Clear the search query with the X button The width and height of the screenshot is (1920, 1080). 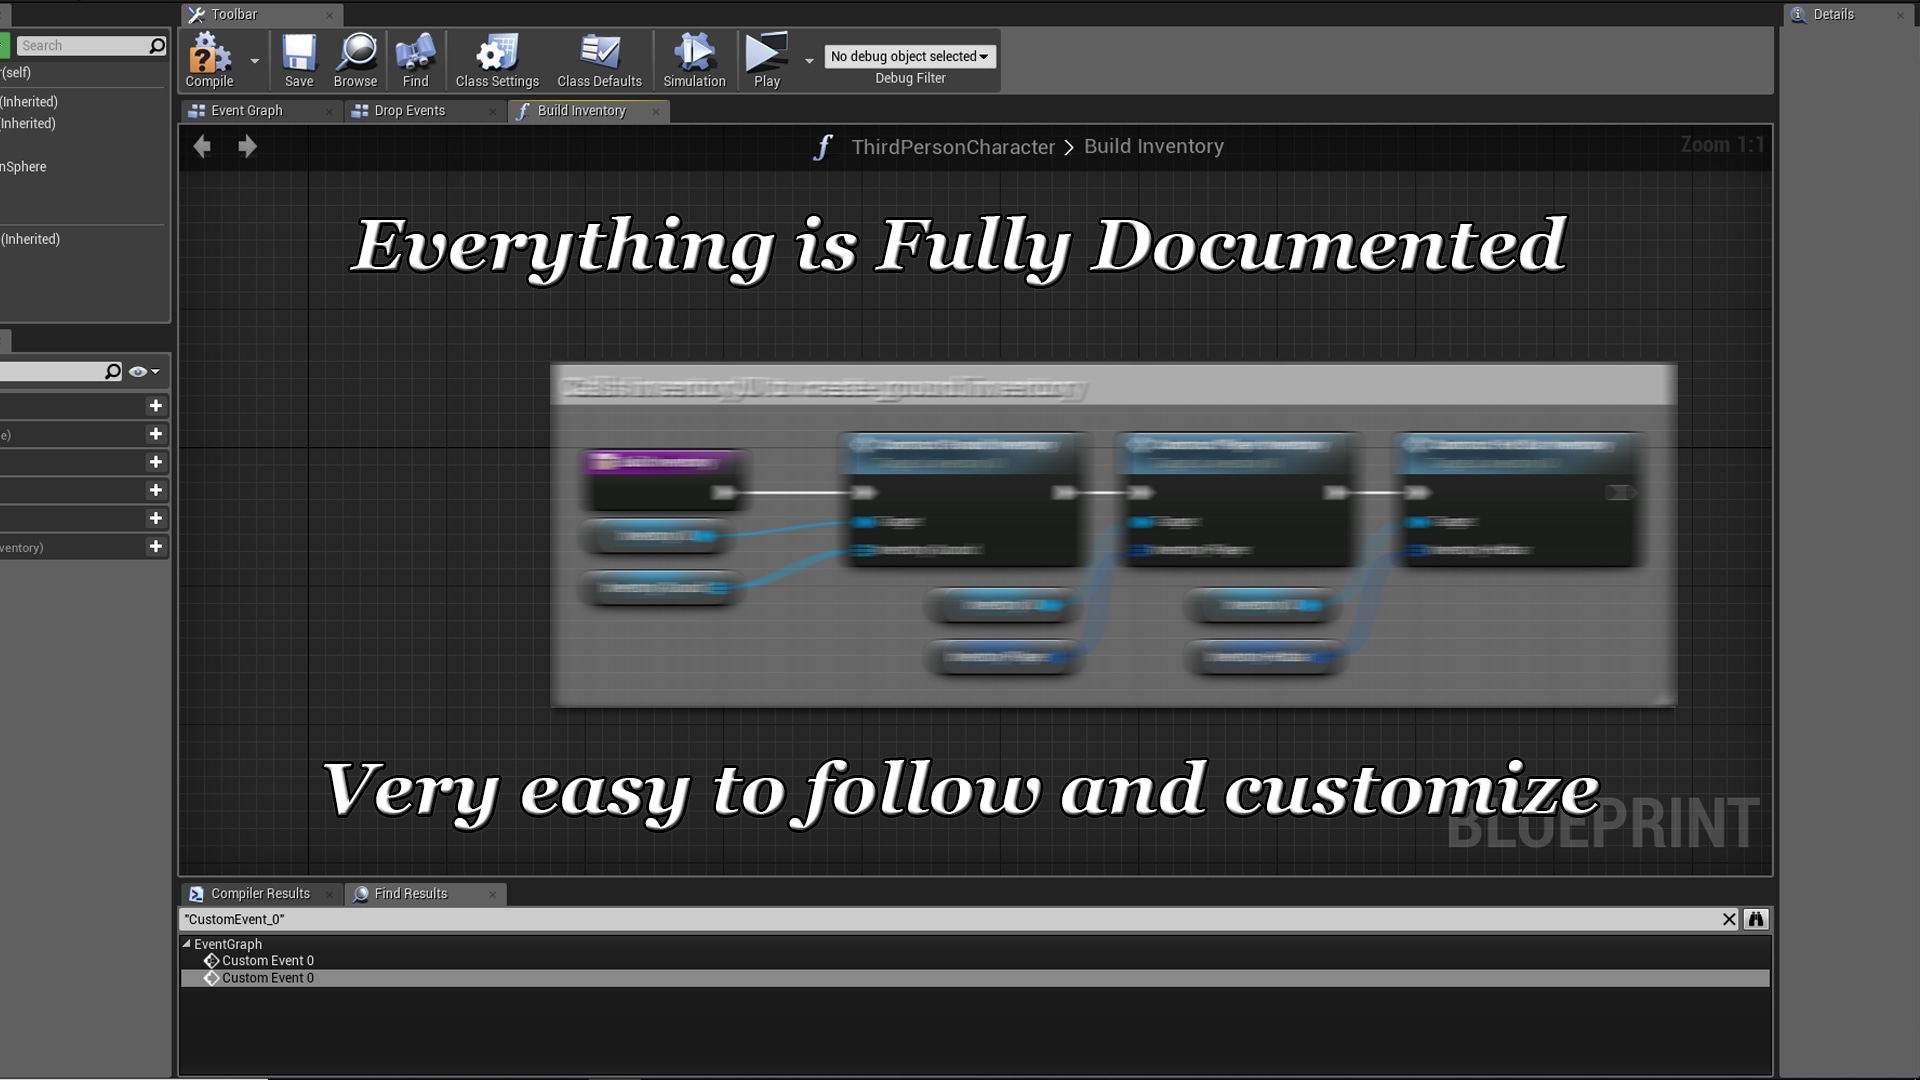point(1729,919)
